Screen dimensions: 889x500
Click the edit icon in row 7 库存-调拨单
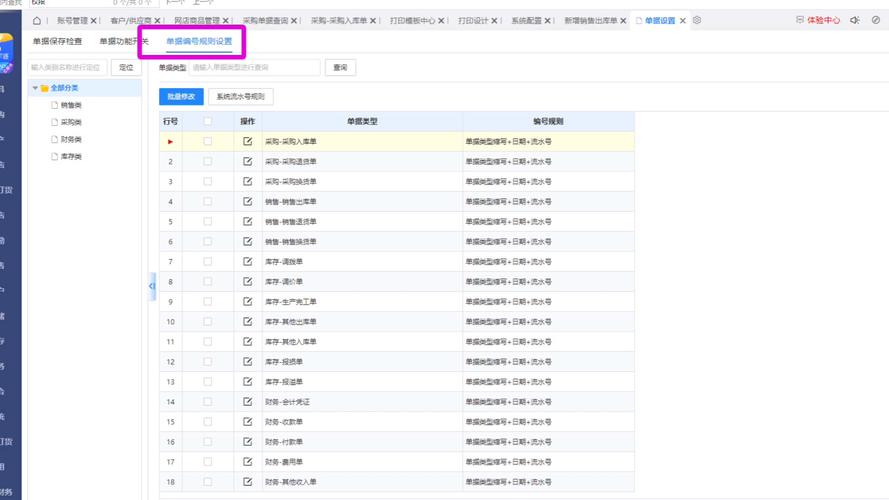pyautogui.click(x=248, y=261)
